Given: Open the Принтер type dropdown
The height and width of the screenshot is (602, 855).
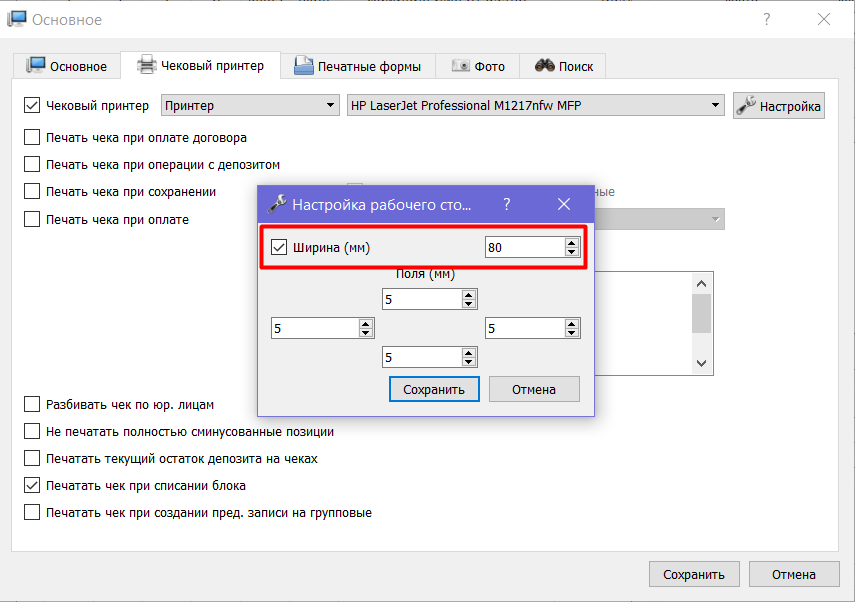Looking at the screenshot, I should 250,105.
